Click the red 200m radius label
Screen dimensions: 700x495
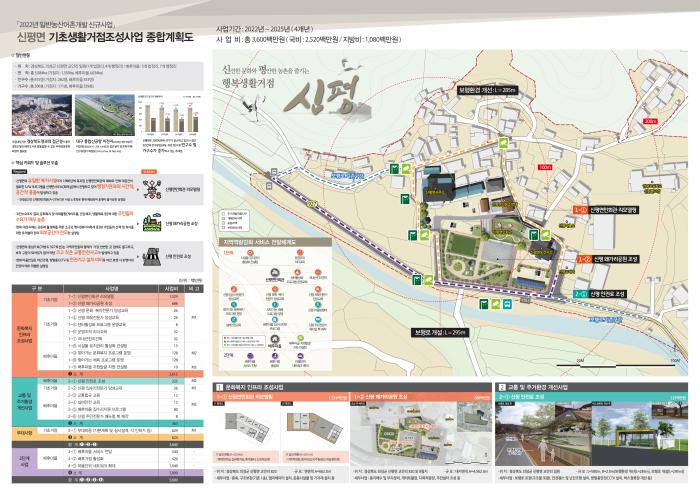coord(648,121)
